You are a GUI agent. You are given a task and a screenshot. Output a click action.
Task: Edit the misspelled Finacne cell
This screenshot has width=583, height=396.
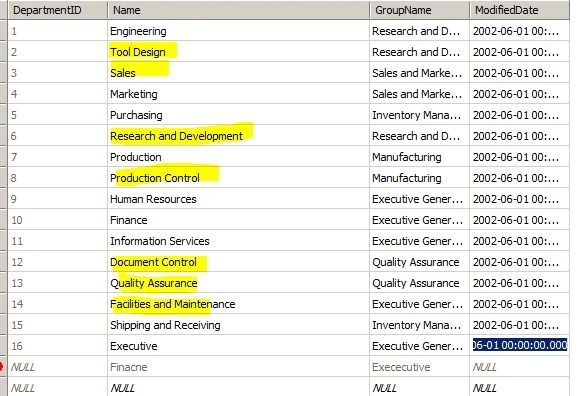[238, 367]
